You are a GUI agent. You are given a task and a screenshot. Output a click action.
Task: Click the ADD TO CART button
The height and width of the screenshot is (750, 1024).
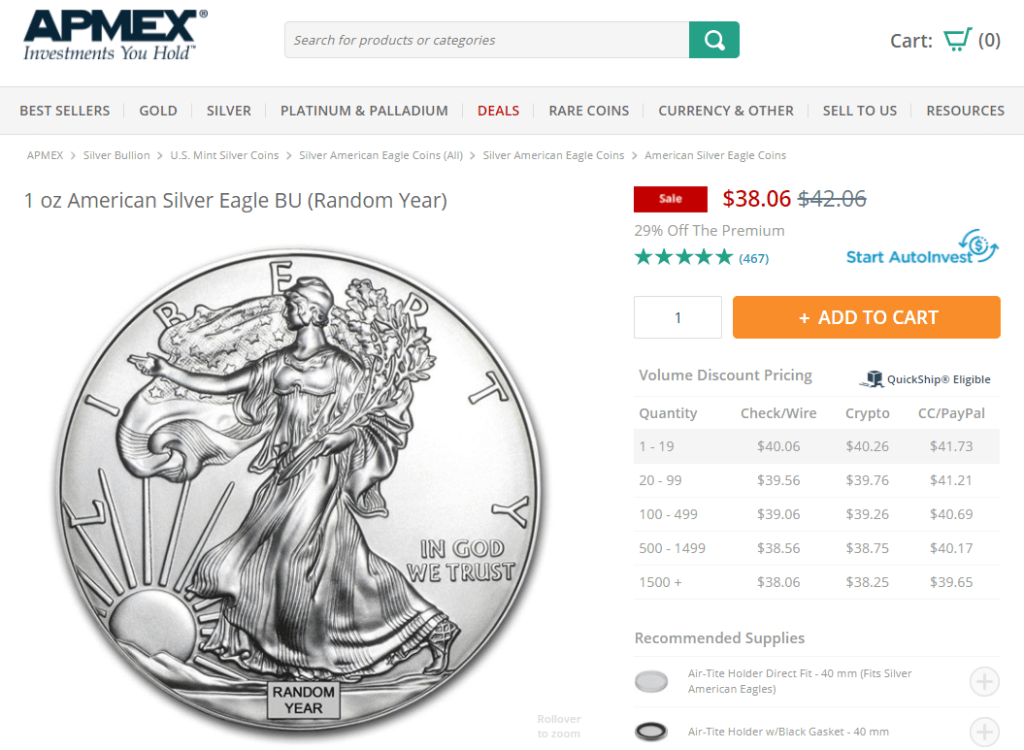click(x=867, y=318)
